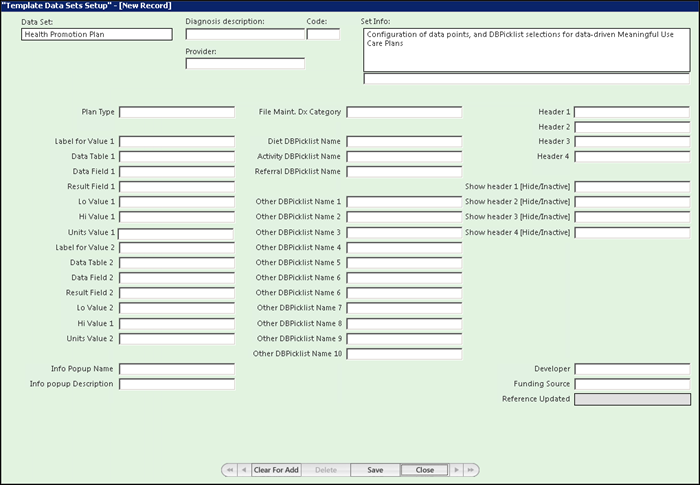Click inside the Set Info text area
Image resolution: width=700 pixels, height=486 pixels.
[x=527, y=50]
